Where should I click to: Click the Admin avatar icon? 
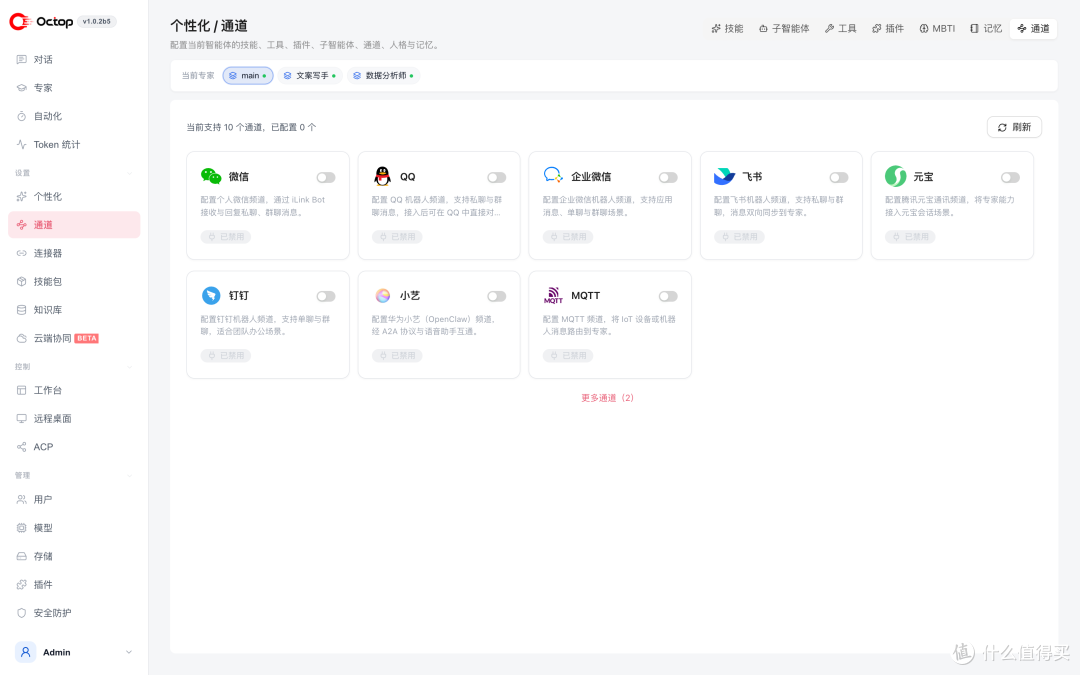[x=25, y=652]
